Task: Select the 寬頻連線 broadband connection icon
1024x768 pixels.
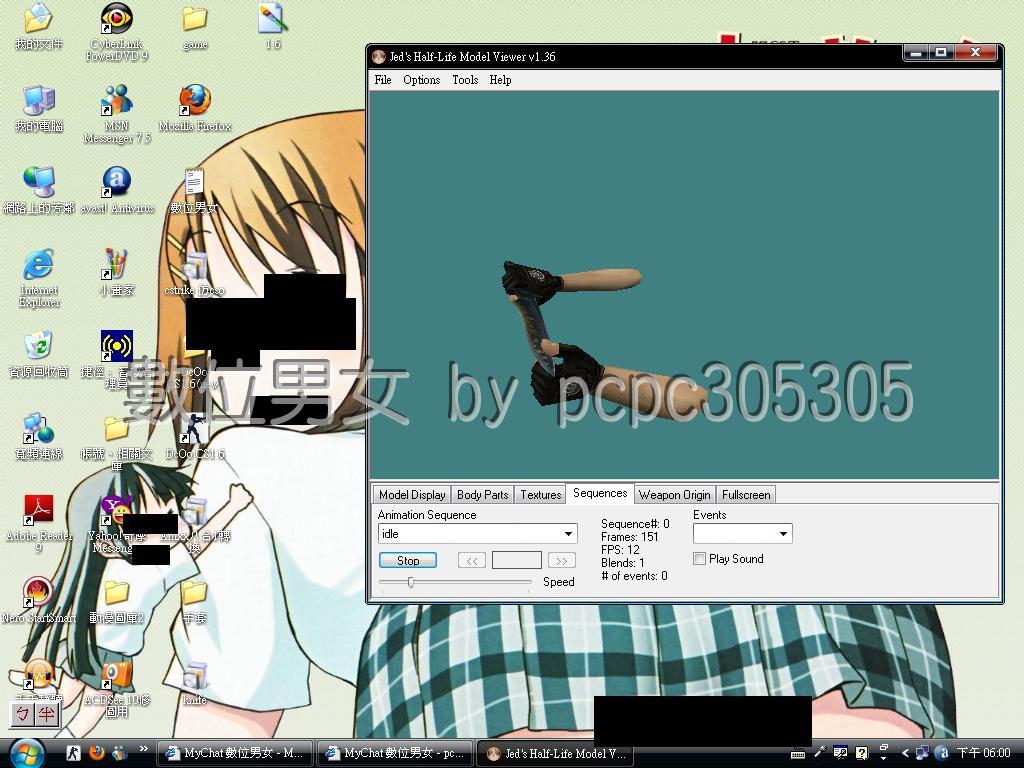Action: pos(39,436)
